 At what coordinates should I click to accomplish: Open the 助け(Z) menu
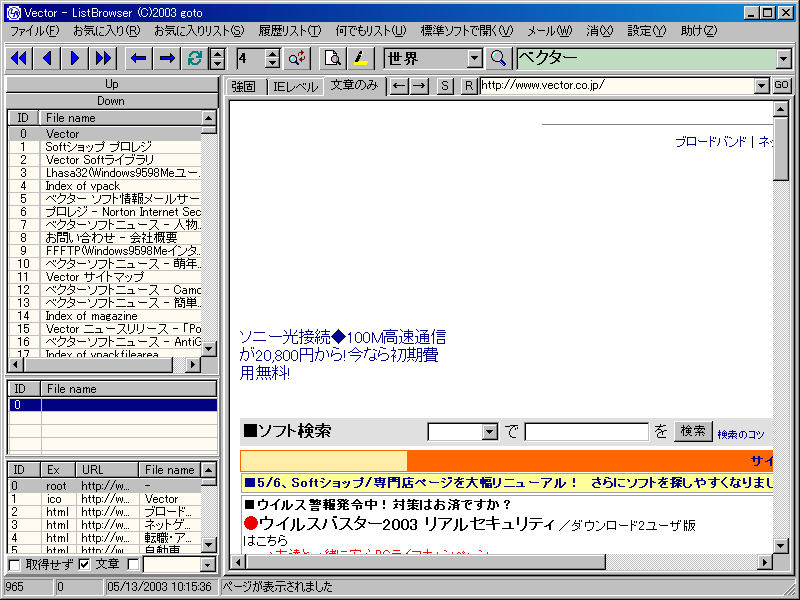[x=698, y=31]
